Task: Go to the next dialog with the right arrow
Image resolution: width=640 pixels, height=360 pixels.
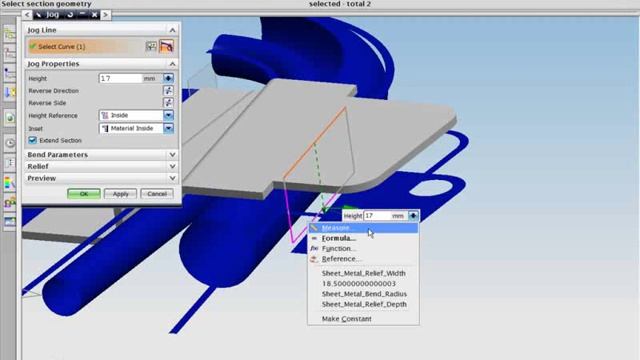Action: click(105, 15)
